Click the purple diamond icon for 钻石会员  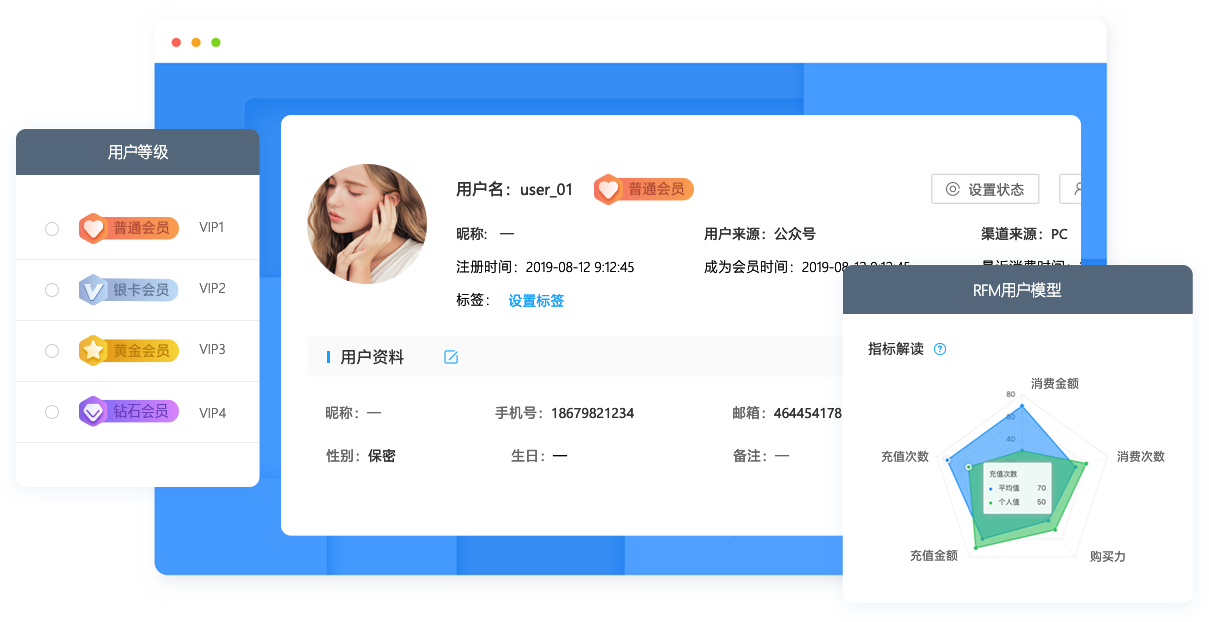tap(92, 412)
